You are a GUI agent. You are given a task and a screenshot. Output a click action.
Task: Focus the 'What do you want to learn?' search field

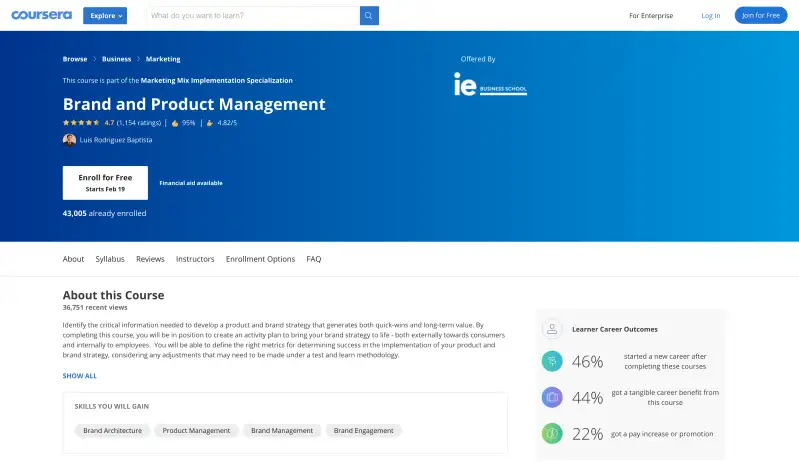tap(253, 16)
